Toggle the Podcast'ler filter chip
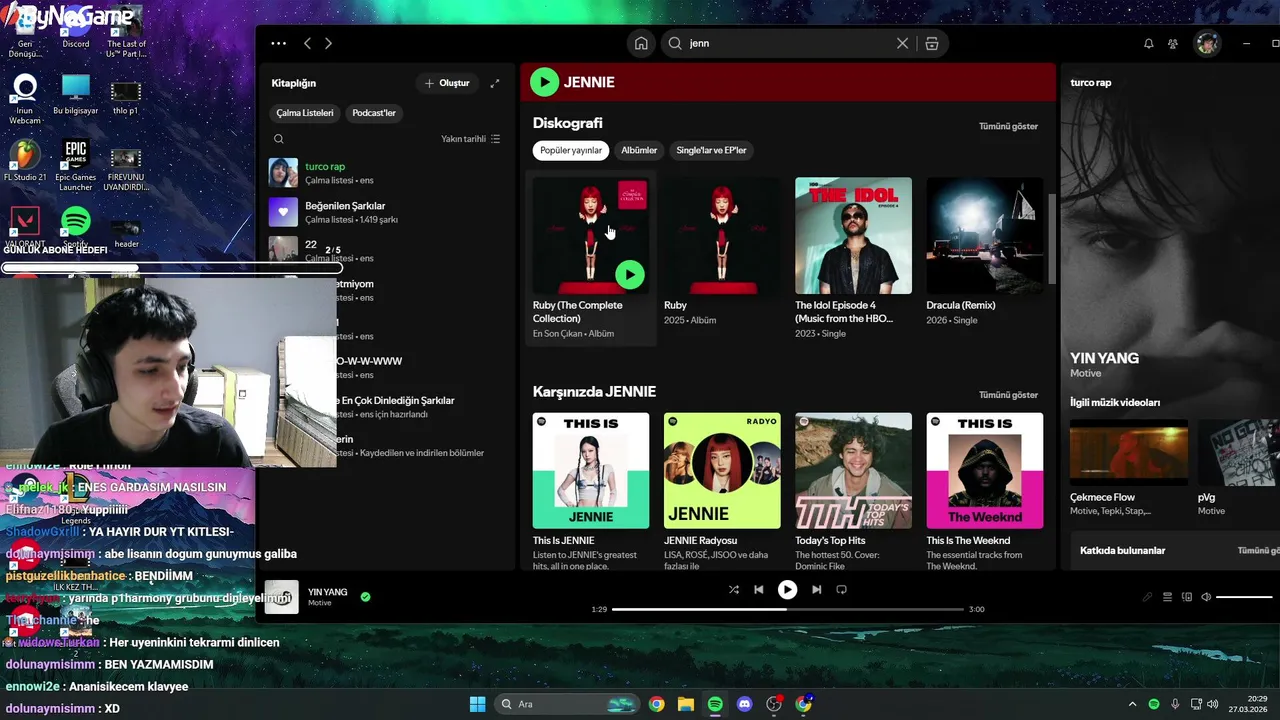Image resolution: width=1280 pixels, height=720 pixels. pyautogui.click(x=374, y=113)
